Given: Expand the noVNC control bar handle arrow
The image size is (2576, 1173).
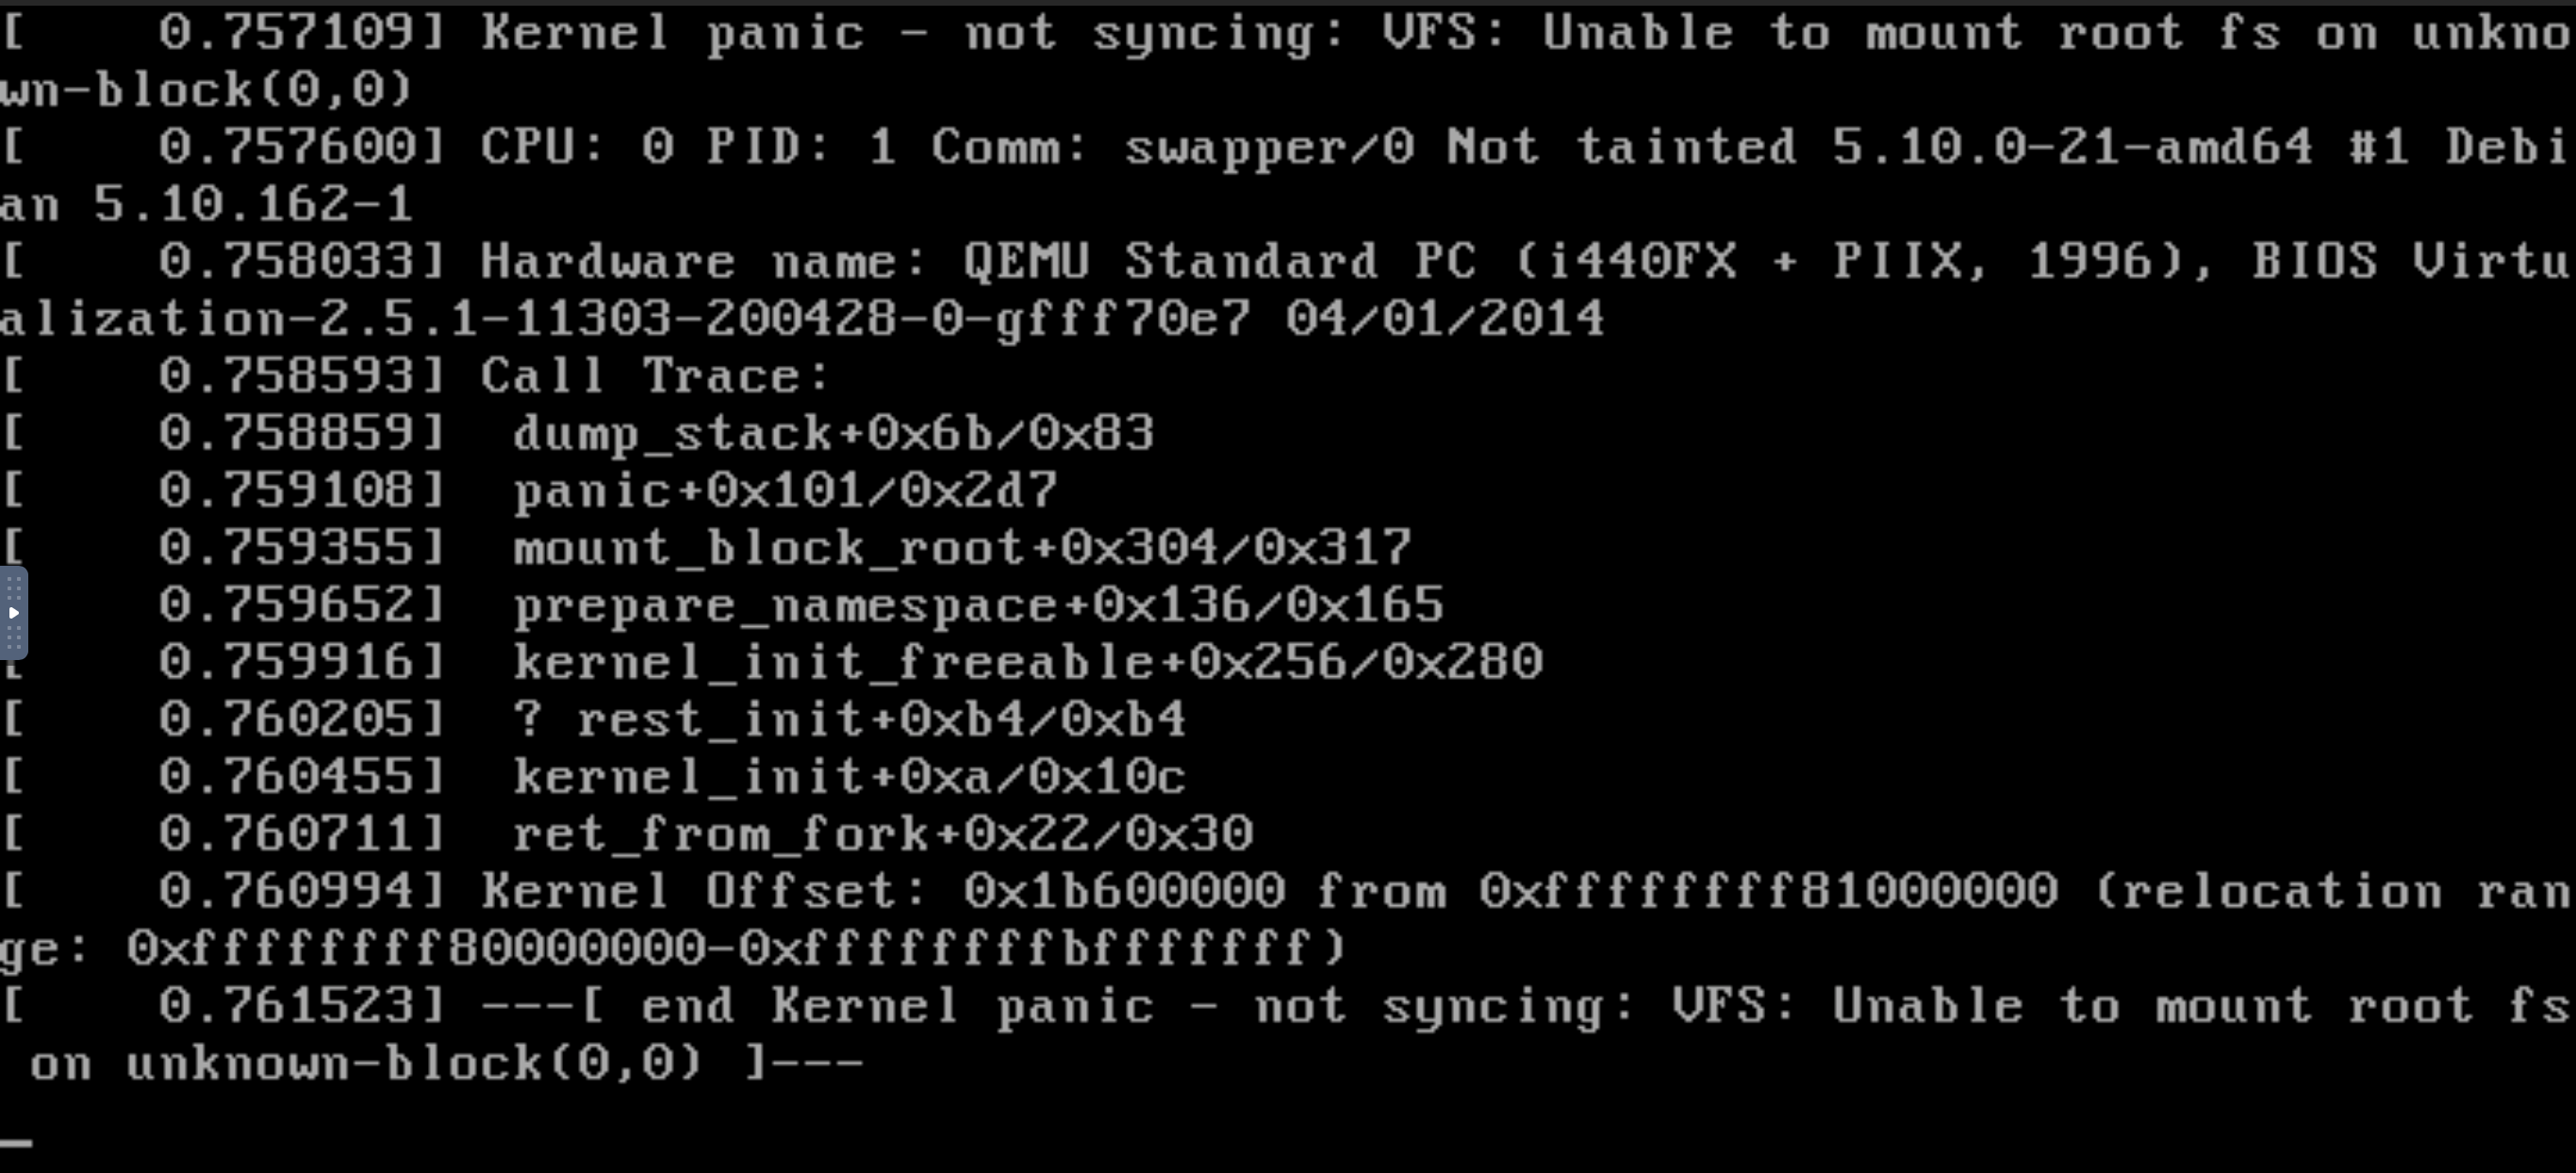Looking at the screenshot, I should [x=13, y=612].
